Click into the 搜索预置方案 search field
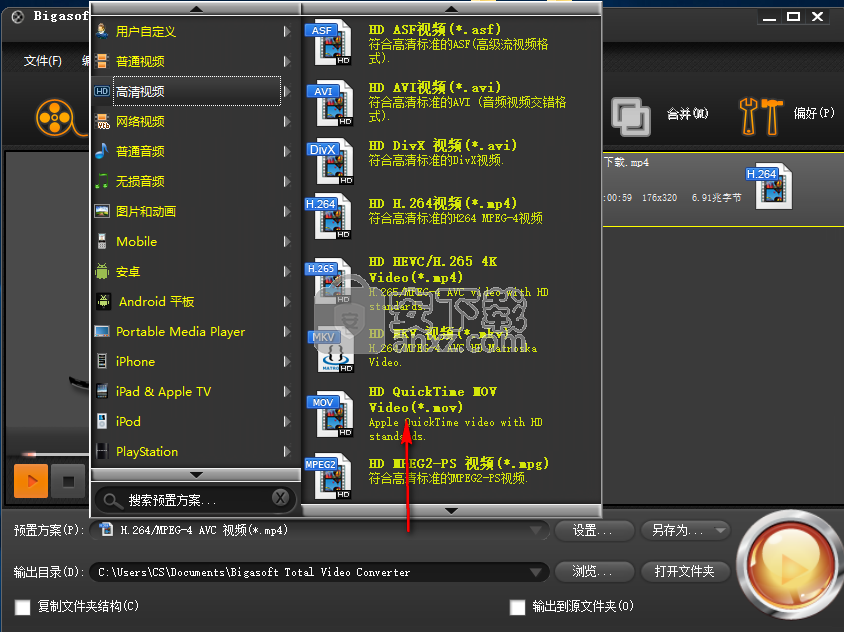 [196, 500]
